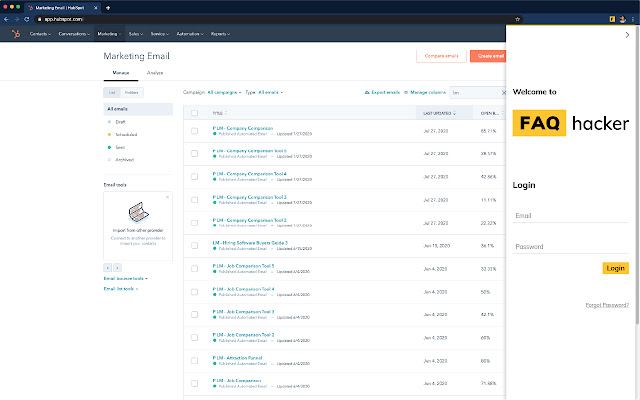Open the FAQ hacker extension icon
This screenshot has height=400, width=640.
click(x=612, y=19)
